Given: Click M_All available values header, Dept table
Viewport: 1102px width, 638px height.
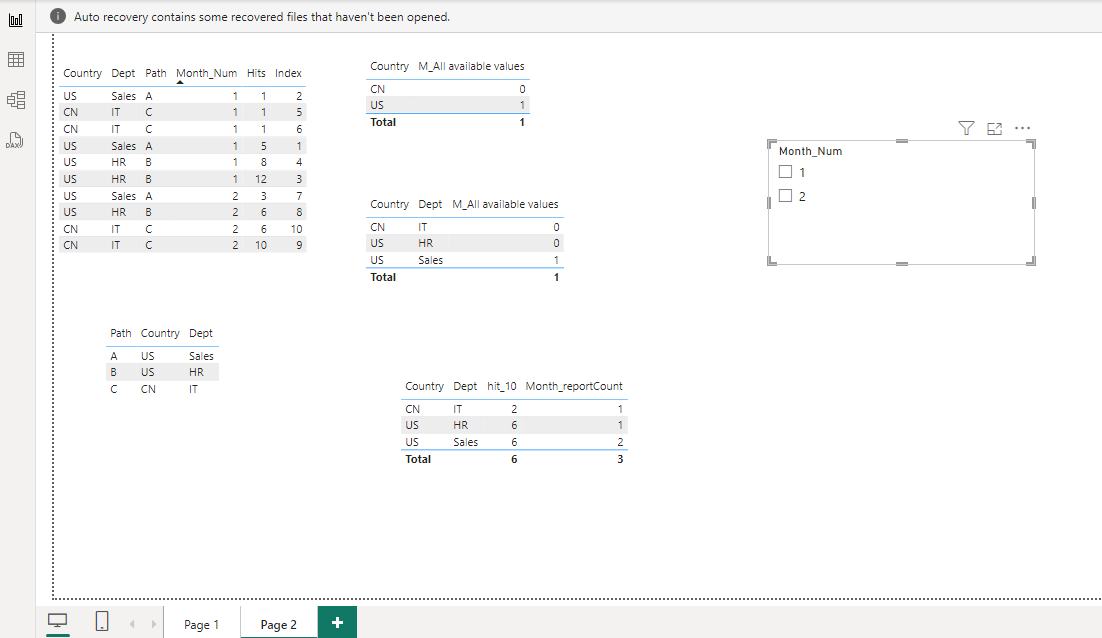Looking at the screenshot, I should point(505,204).
